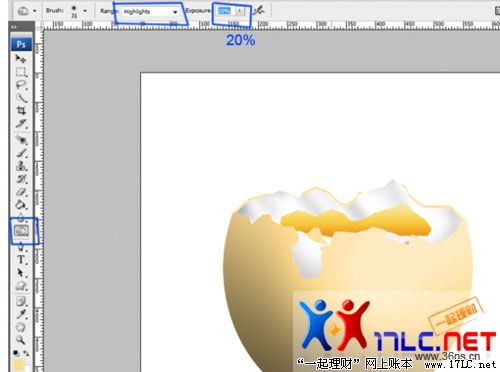Select the Horizontal Type tool
Viewport: 500px width, 372px height.
point(21,259)
